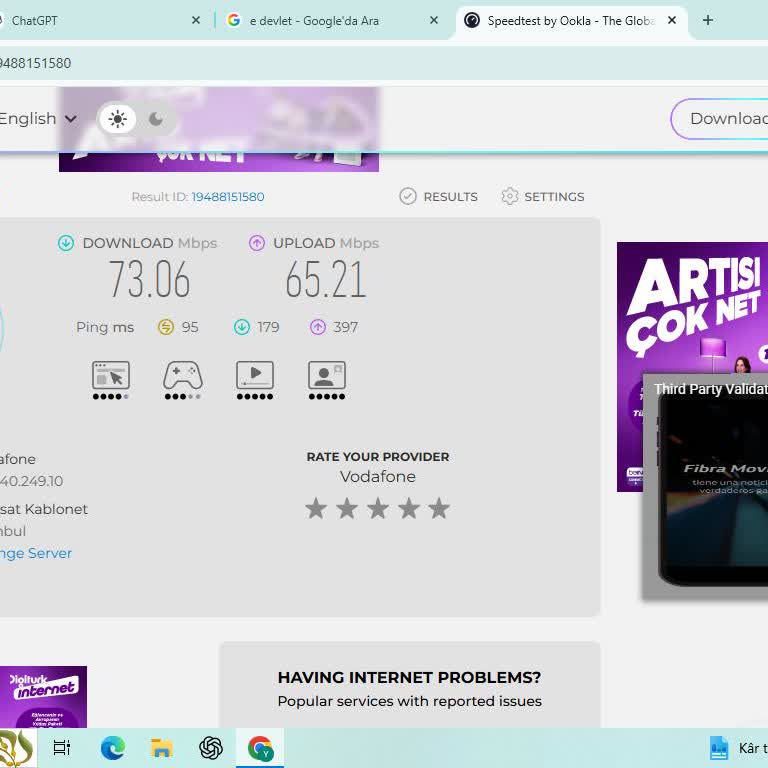Close the Speedtest by Ookla tab
This screenshot has height=768, width=768.
tap(672, 21)
